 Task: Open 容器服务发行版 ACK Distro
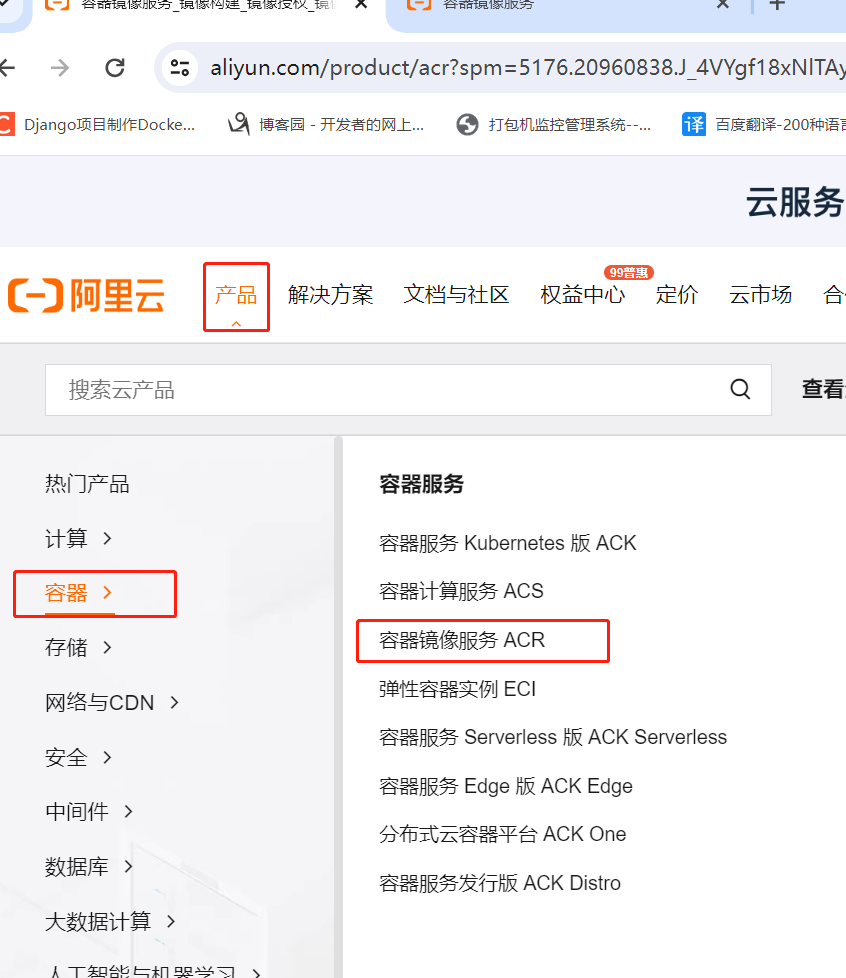[x=500, y=883]
